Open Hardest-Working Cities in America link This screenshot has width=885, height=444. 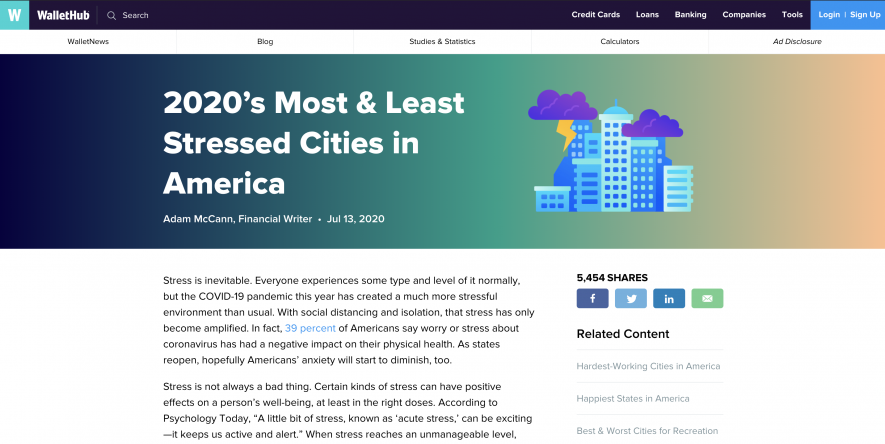[x=648, y=366]
